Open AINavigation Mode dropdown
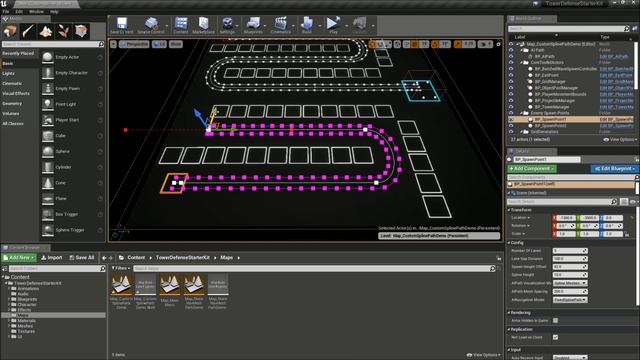The width and height of the screenshot is (640, 360). [570, 300]
